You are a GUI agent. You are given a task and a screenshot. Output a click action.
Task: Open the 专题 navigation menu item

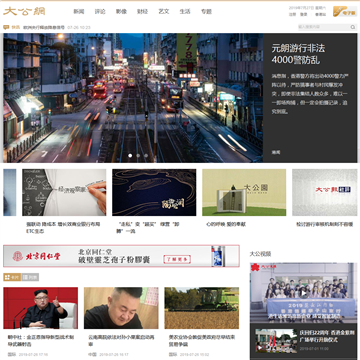point(206,12)
